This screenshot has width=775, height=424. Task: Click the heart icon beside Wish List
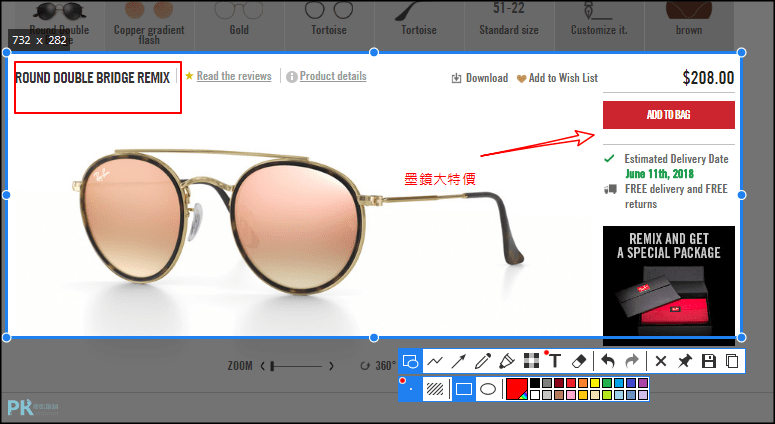(521, 79)
